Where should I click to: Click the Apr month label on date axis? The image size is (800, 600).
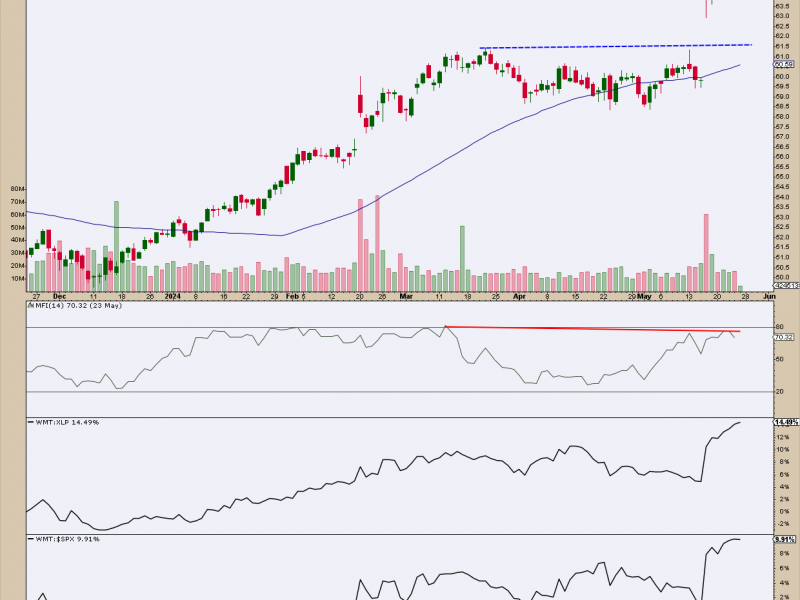pos(519,296)
